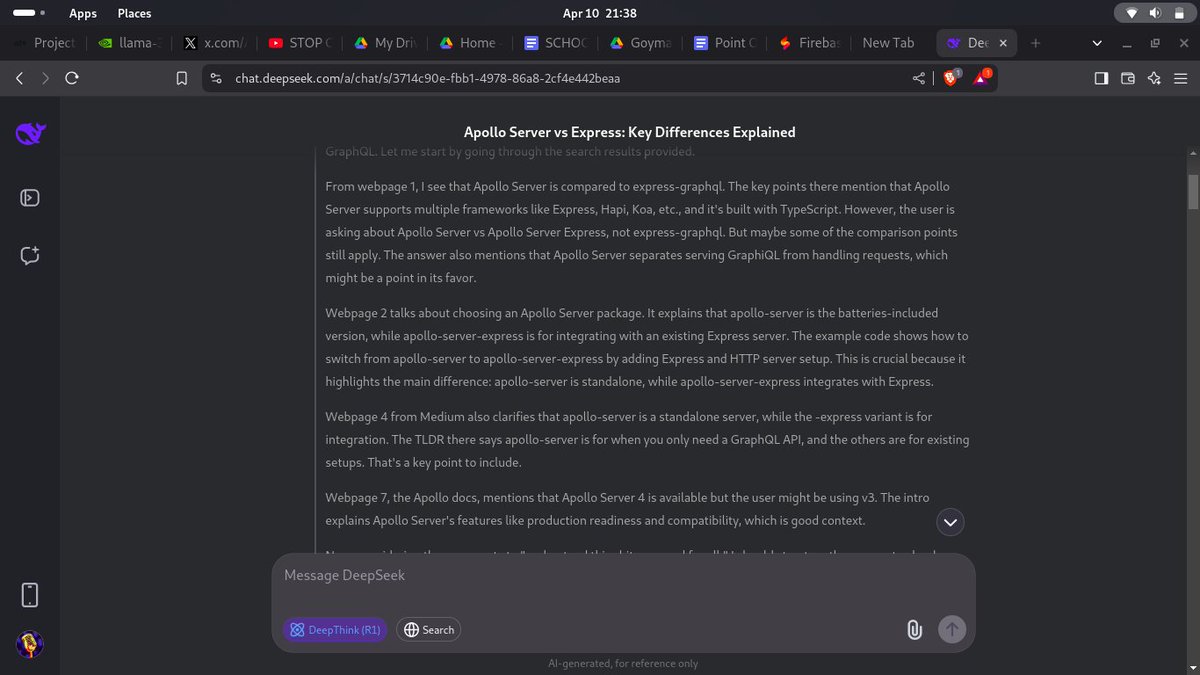Open Brave Rewards triangle icon
Image resolution: width=1200 pixels, height=675 pixels.
point(981,77)
